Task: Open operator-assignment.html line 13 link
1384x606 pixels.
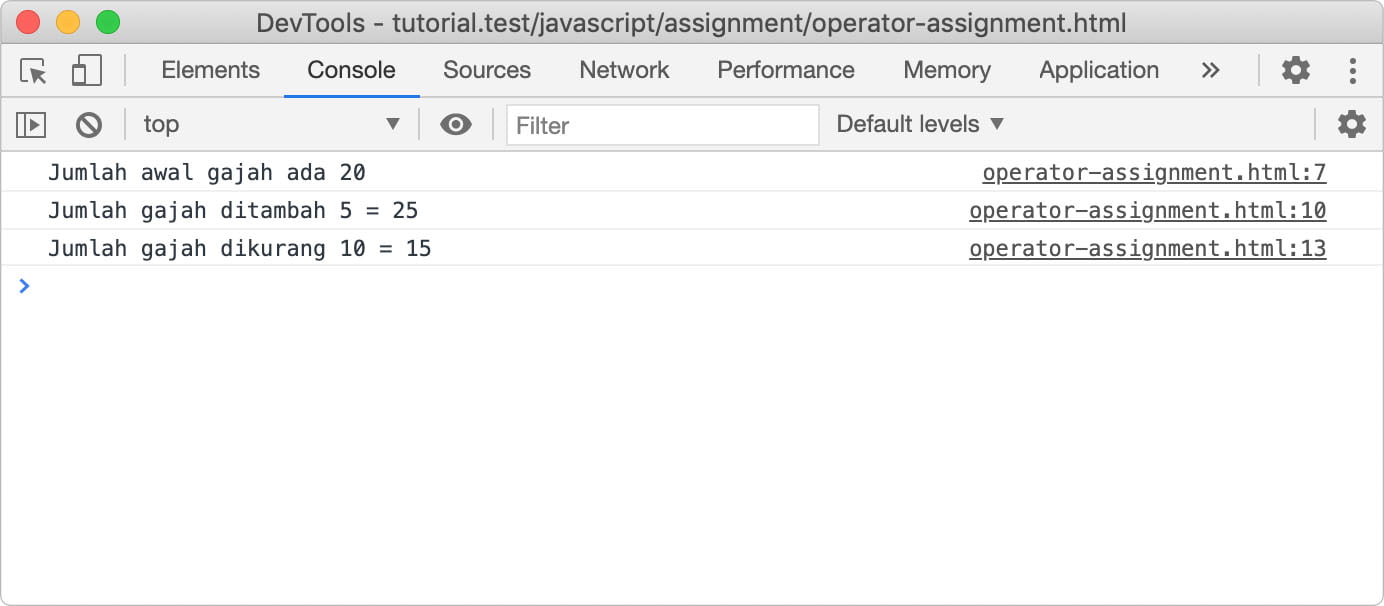Action: pos(1148,248)
